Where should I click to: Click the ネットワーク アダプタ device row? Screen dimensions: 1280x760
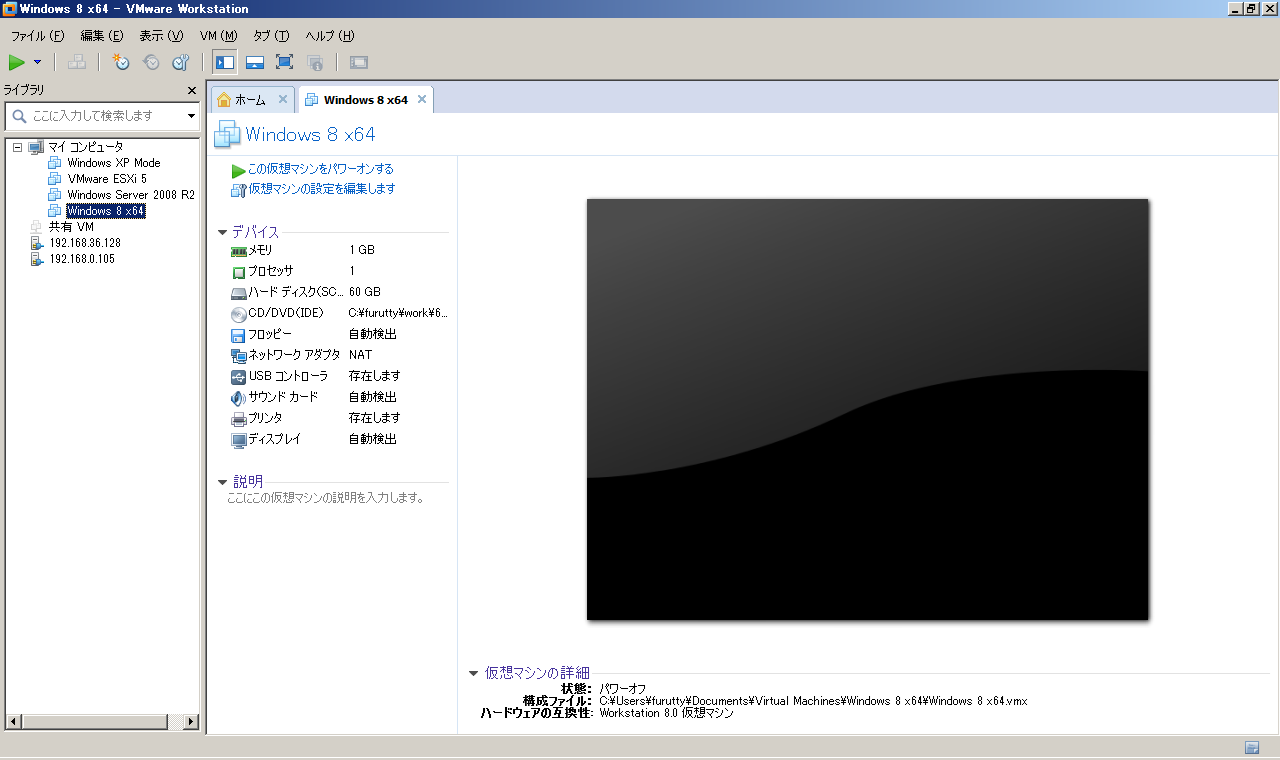pyautogui.click(x=339, y=355)
